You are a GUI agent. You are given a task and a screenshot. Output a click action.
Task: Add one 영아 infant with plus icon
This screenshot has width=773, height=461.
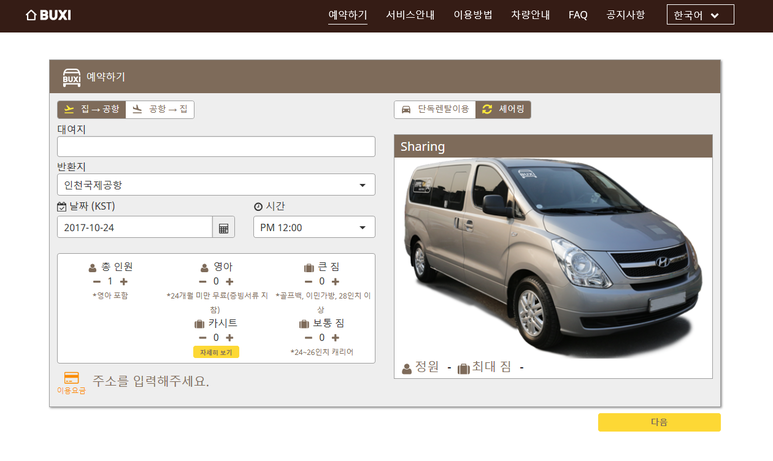tap(230, 282)
